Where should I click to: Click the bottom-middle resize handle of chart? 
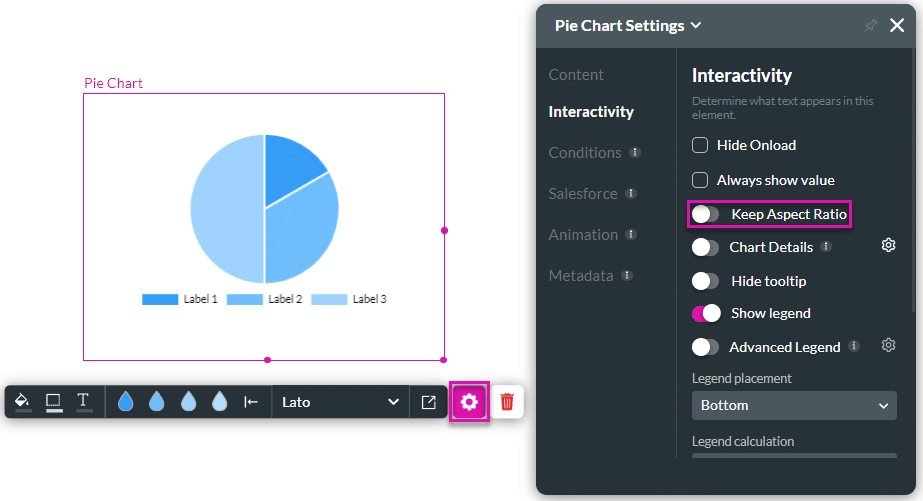[267, 360]
